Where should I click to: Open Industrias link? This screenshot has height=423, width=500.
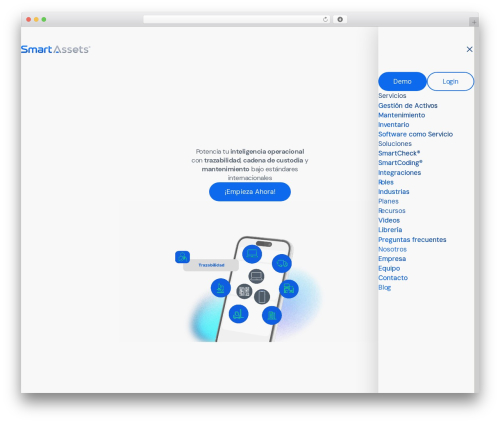pos(394,192)
